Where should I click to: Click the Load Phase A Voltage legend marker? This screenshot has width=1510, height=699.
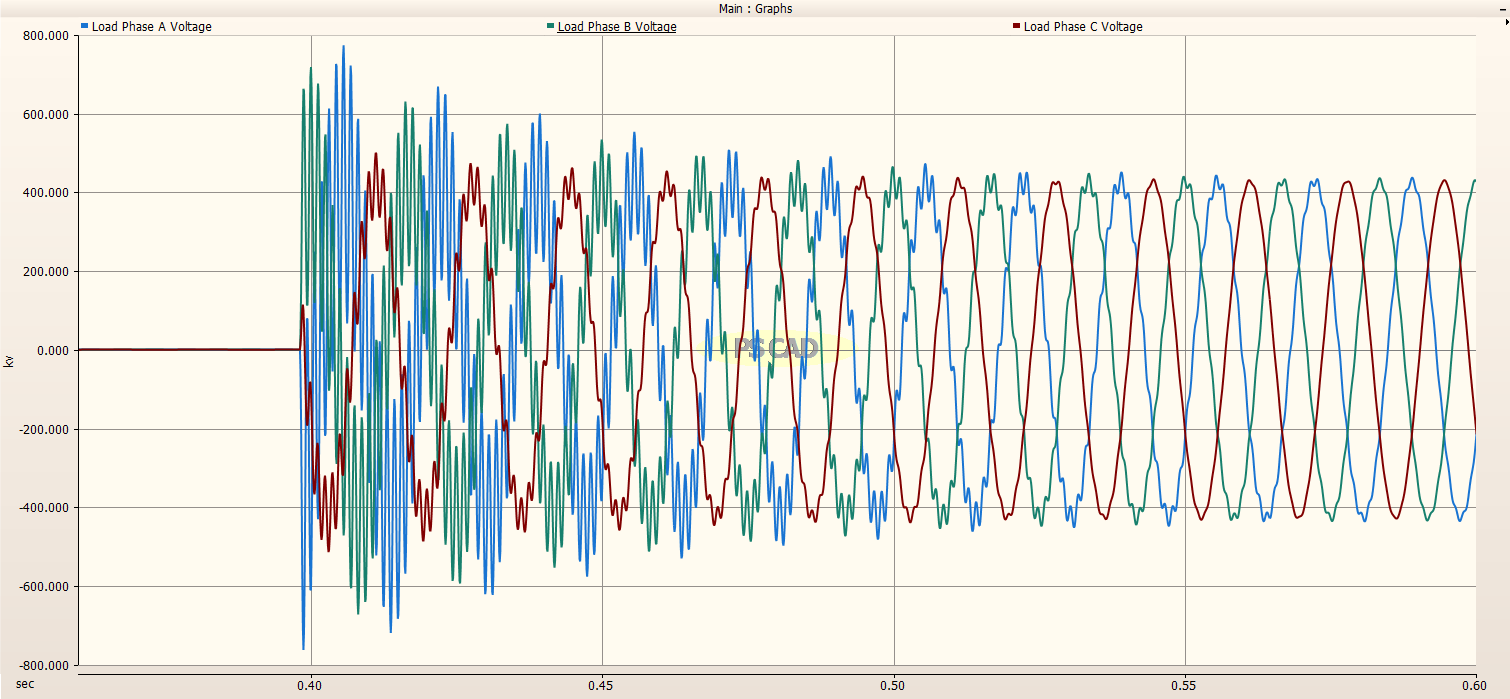click(x=84, y=27)
